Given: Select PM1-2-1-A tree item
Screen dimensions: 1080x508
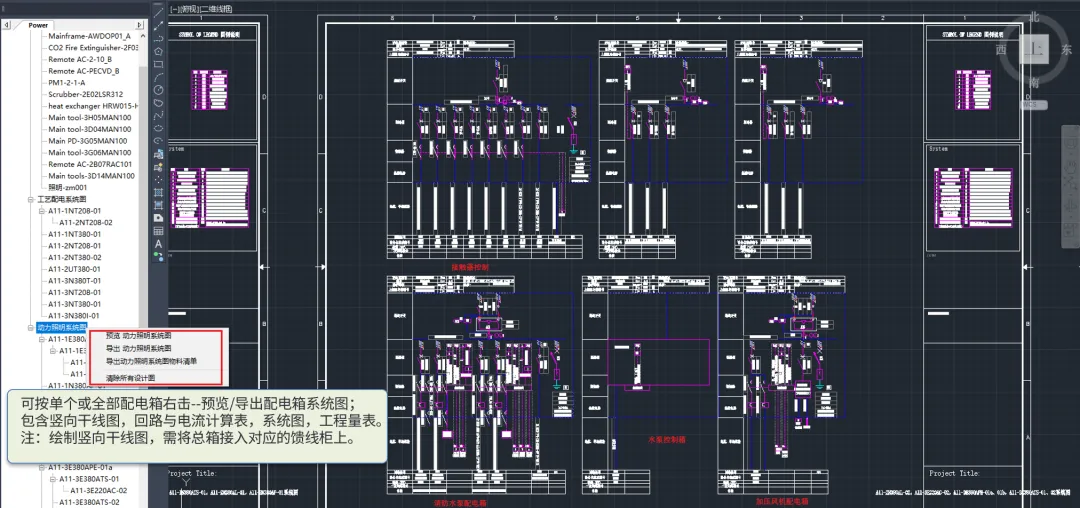Looking at the screenshot, I should (67, 83).
